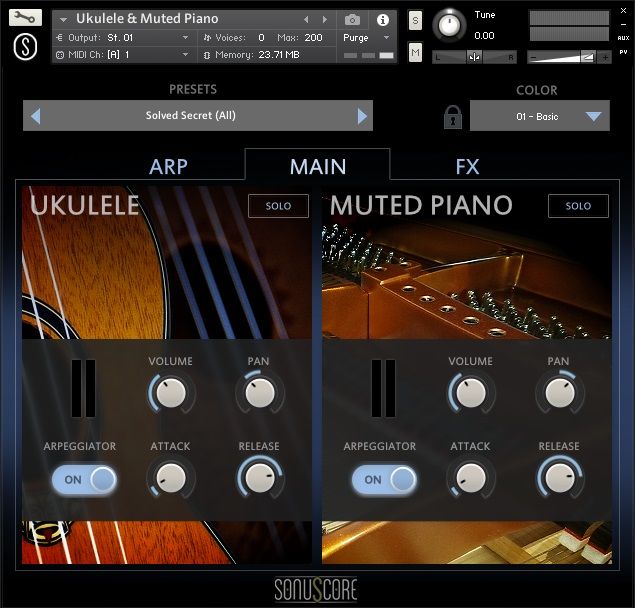Open the camera snapshot view
This screenshot has height=608, width=635.
(352, 19)
